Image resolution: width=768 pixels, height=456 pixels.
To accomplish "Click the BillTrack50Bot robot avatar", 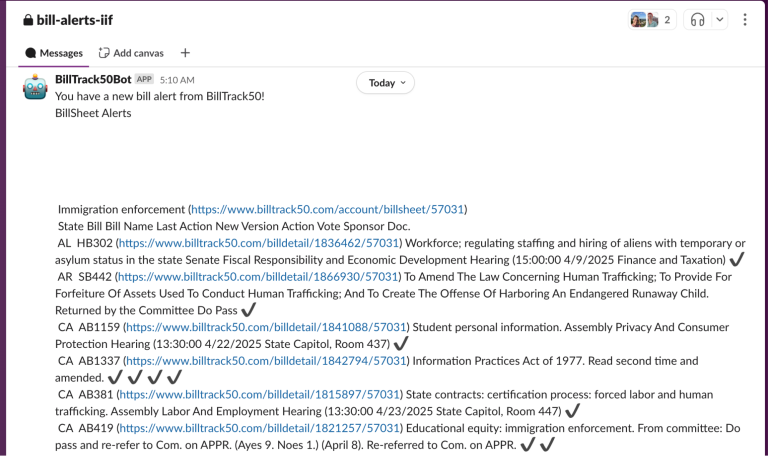I will click(35, 87).
